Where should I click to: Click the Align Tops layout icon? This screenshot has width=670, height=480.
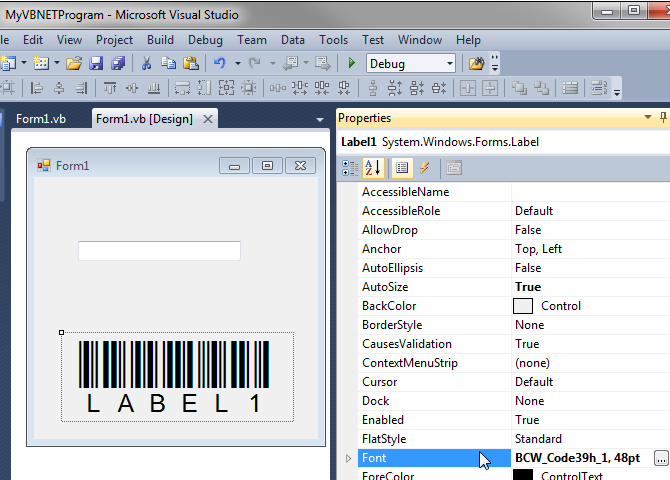click(x=110, y=88)
